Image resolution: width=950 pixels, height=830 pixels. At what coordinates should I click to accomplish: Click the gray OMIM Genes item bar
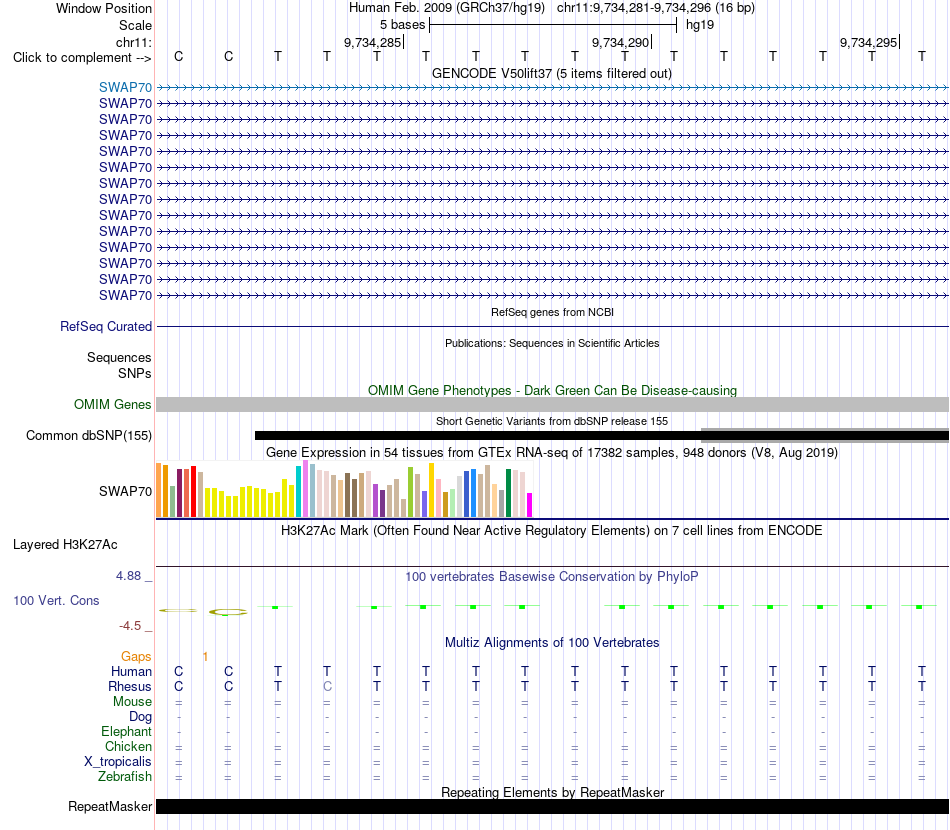pos(552,405)
